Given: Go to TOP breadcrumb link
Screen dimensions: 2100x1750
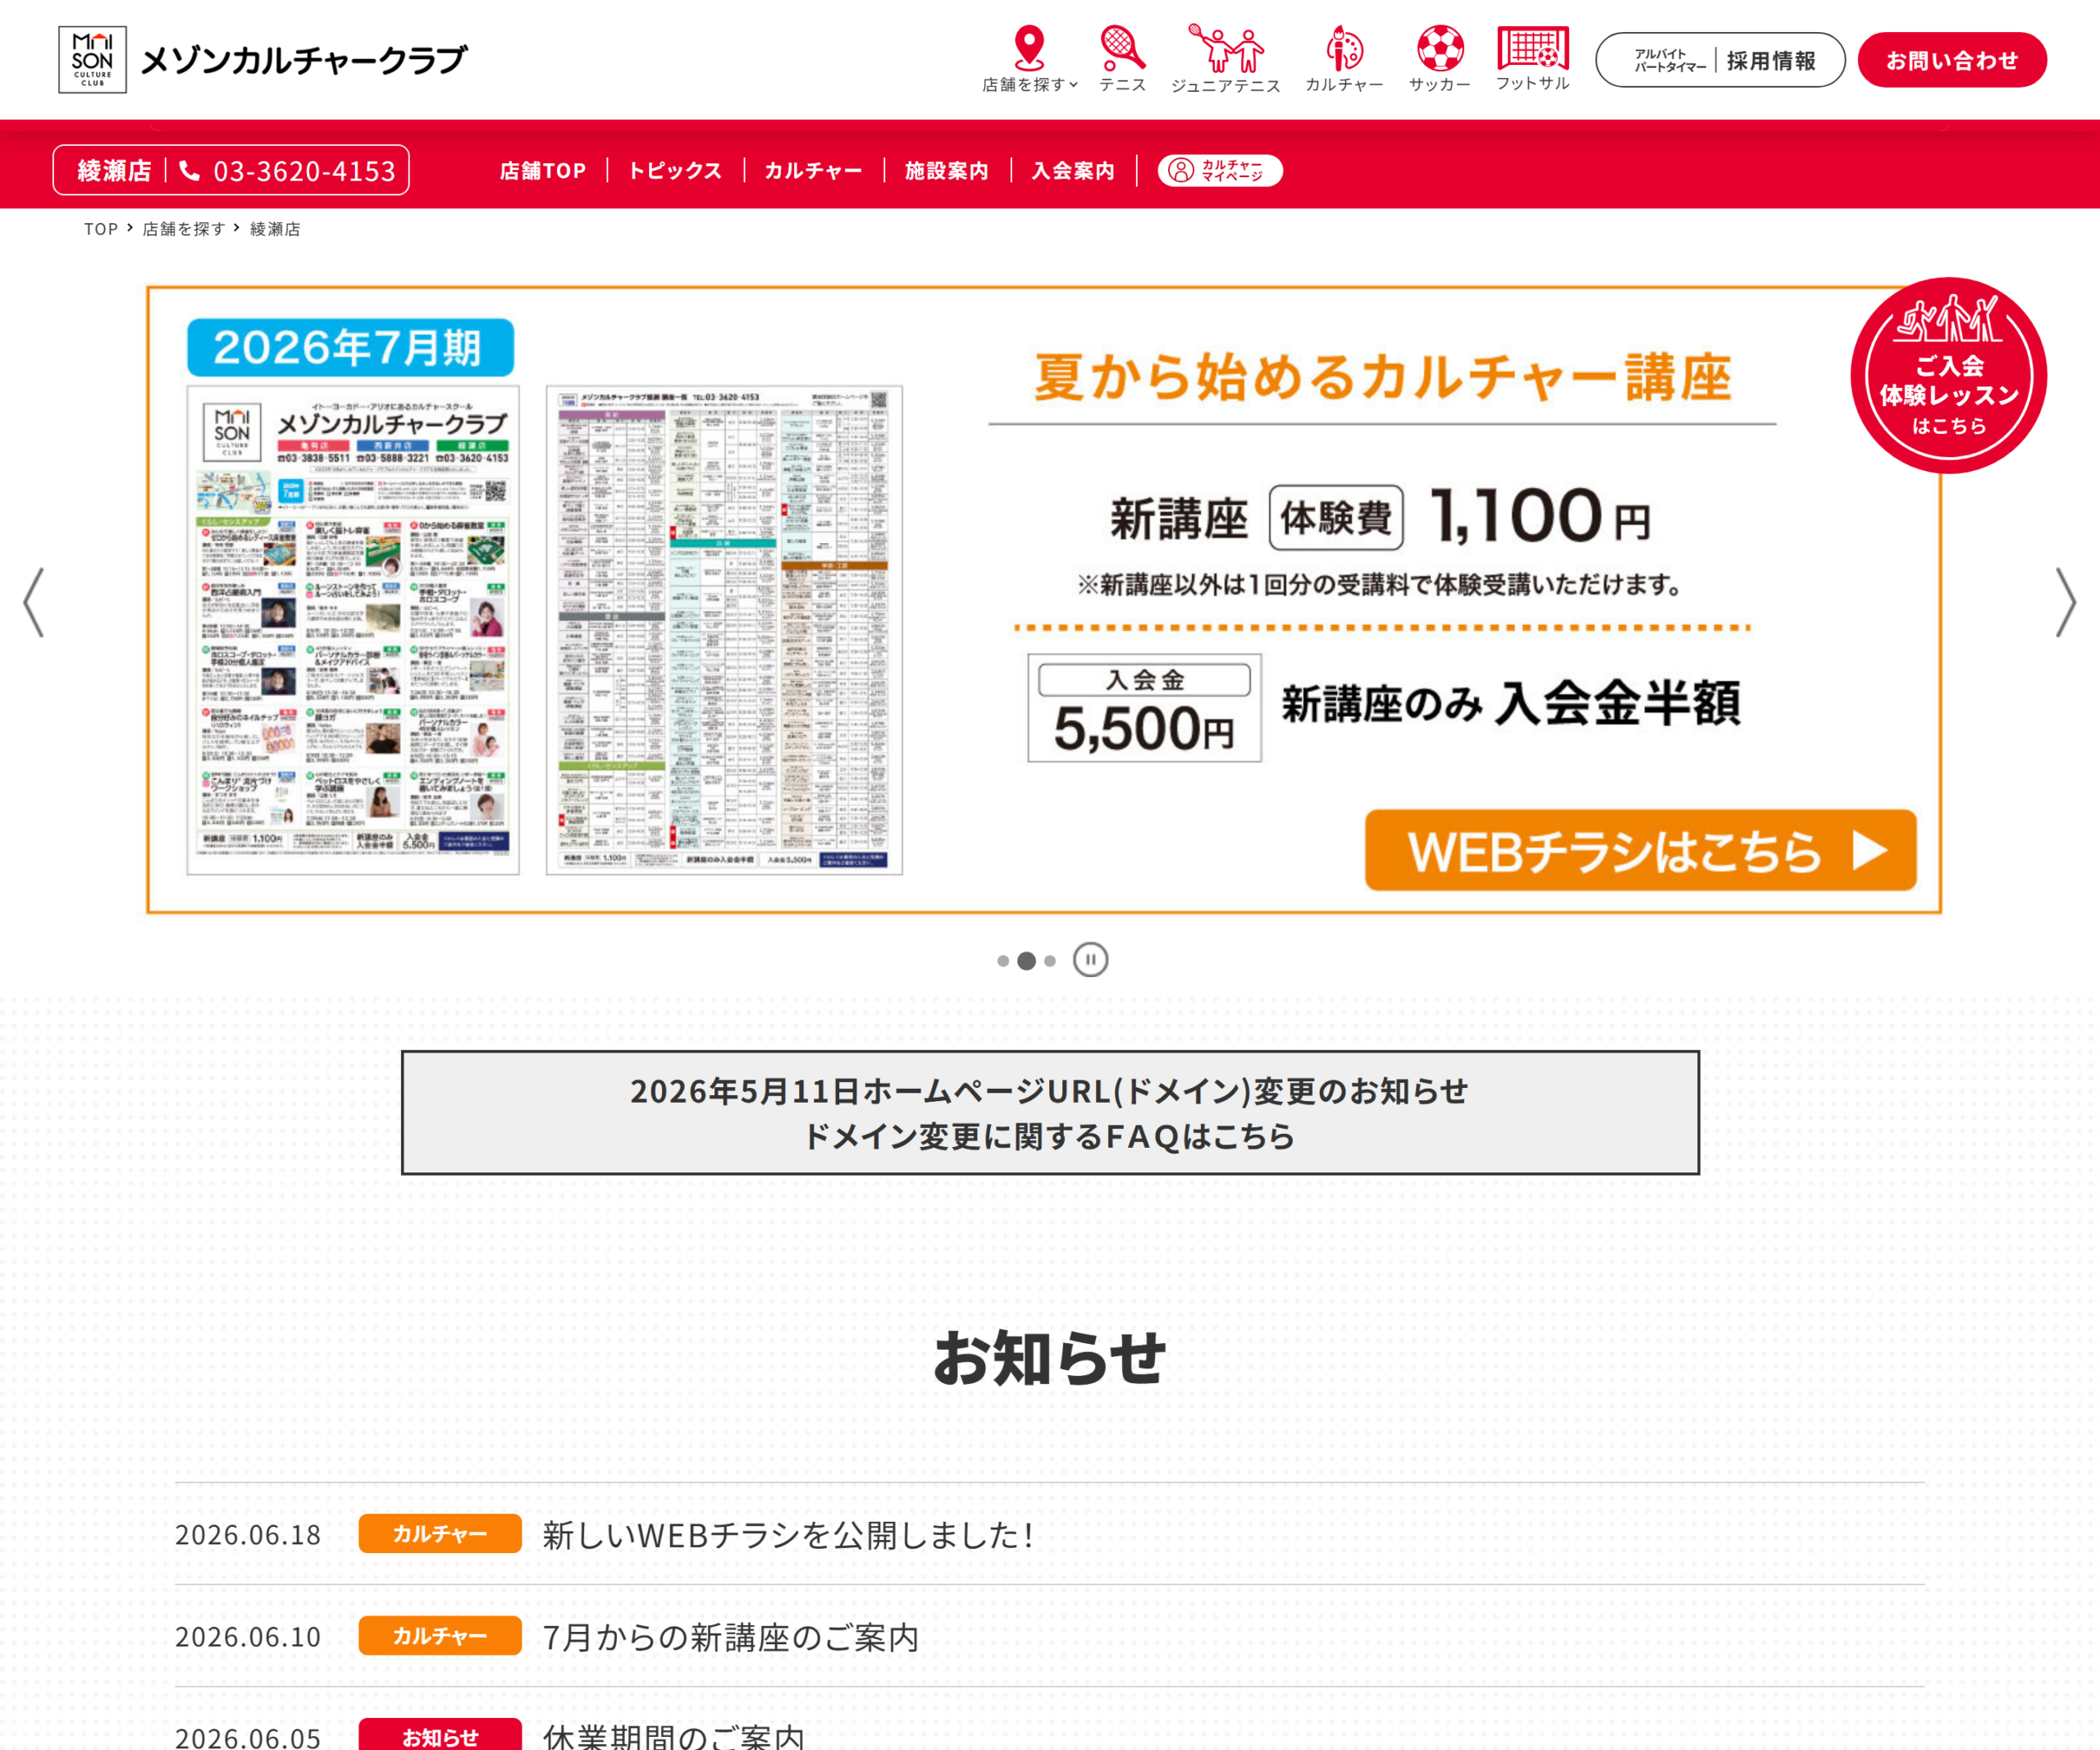Looking at the screenshot, I should (101, 229).
